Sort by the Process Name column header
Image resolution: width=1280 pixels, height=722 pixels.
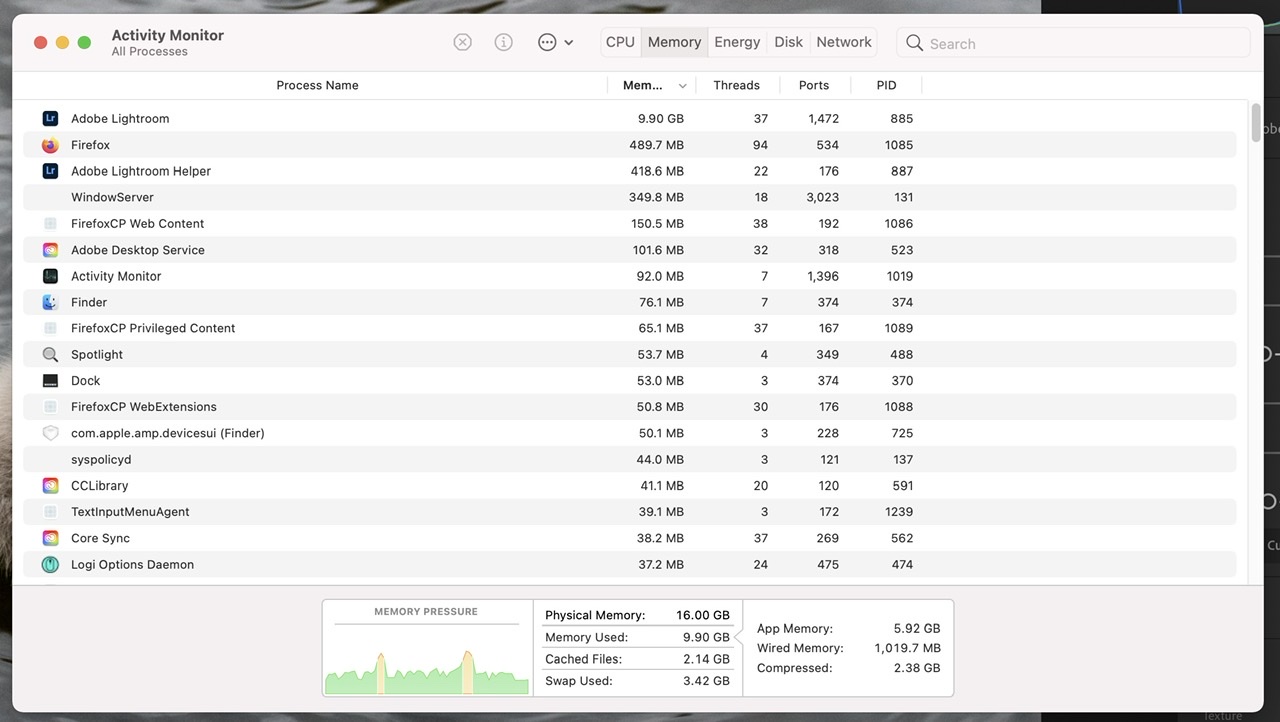[317, 85]
